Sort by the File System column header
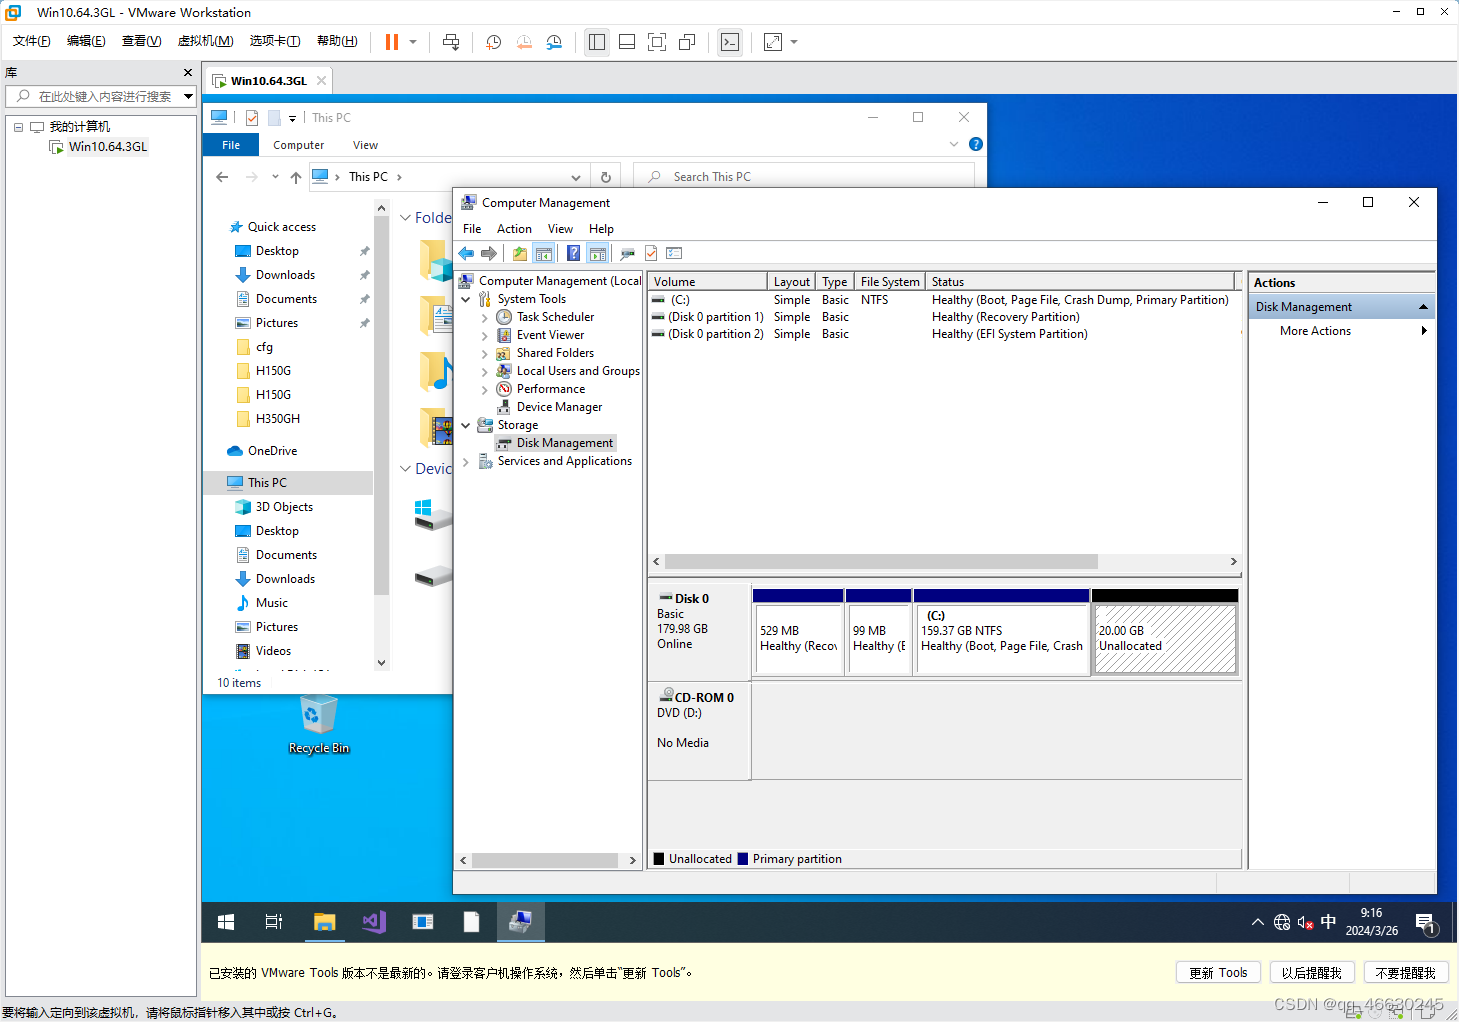Screen dimensions: 1459x1022 pyautogui.click(x=889, y=282)
